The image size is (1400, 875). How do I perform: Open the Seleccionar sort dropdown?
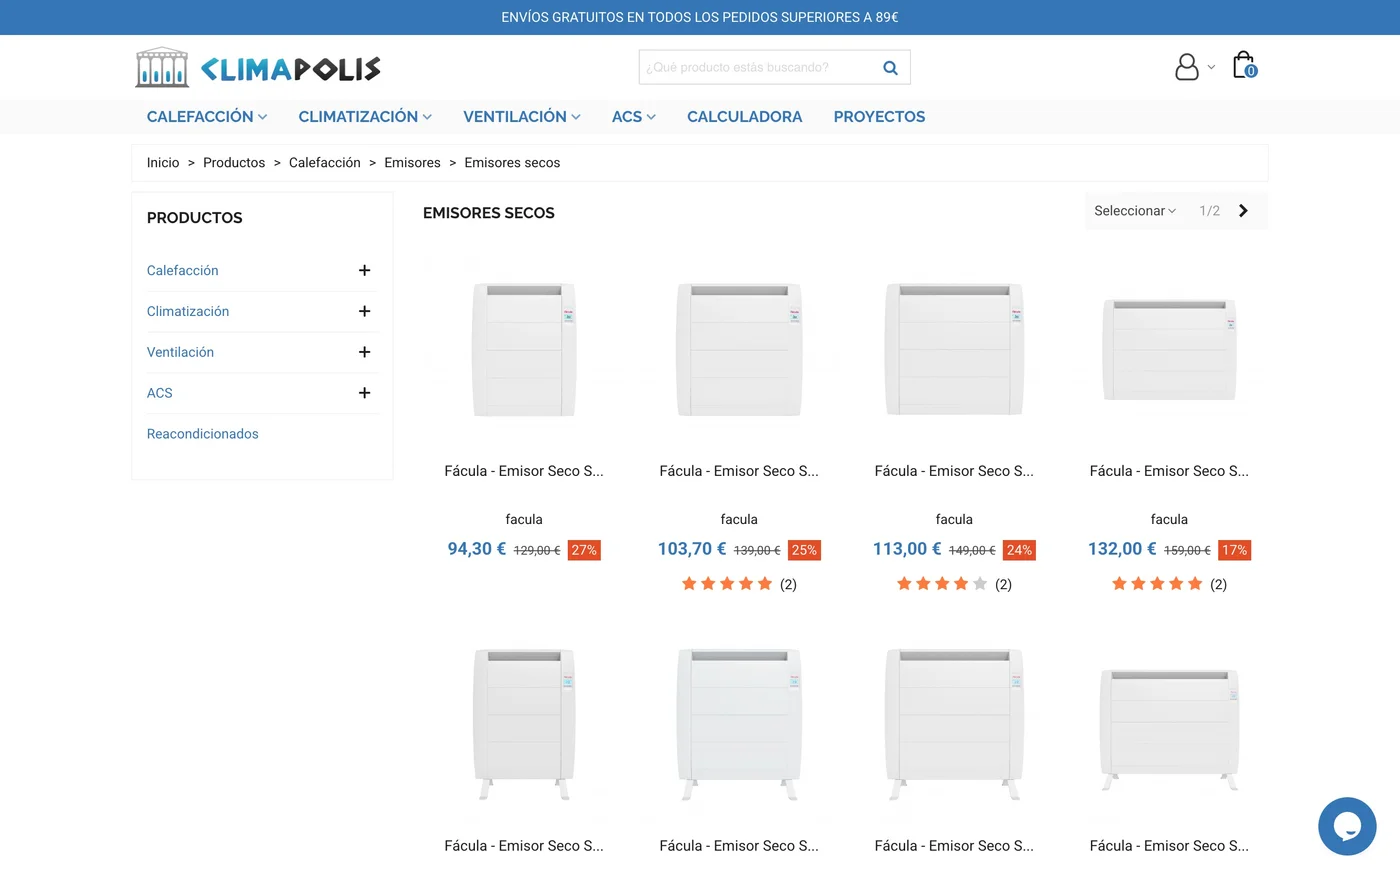(1135, 211)
